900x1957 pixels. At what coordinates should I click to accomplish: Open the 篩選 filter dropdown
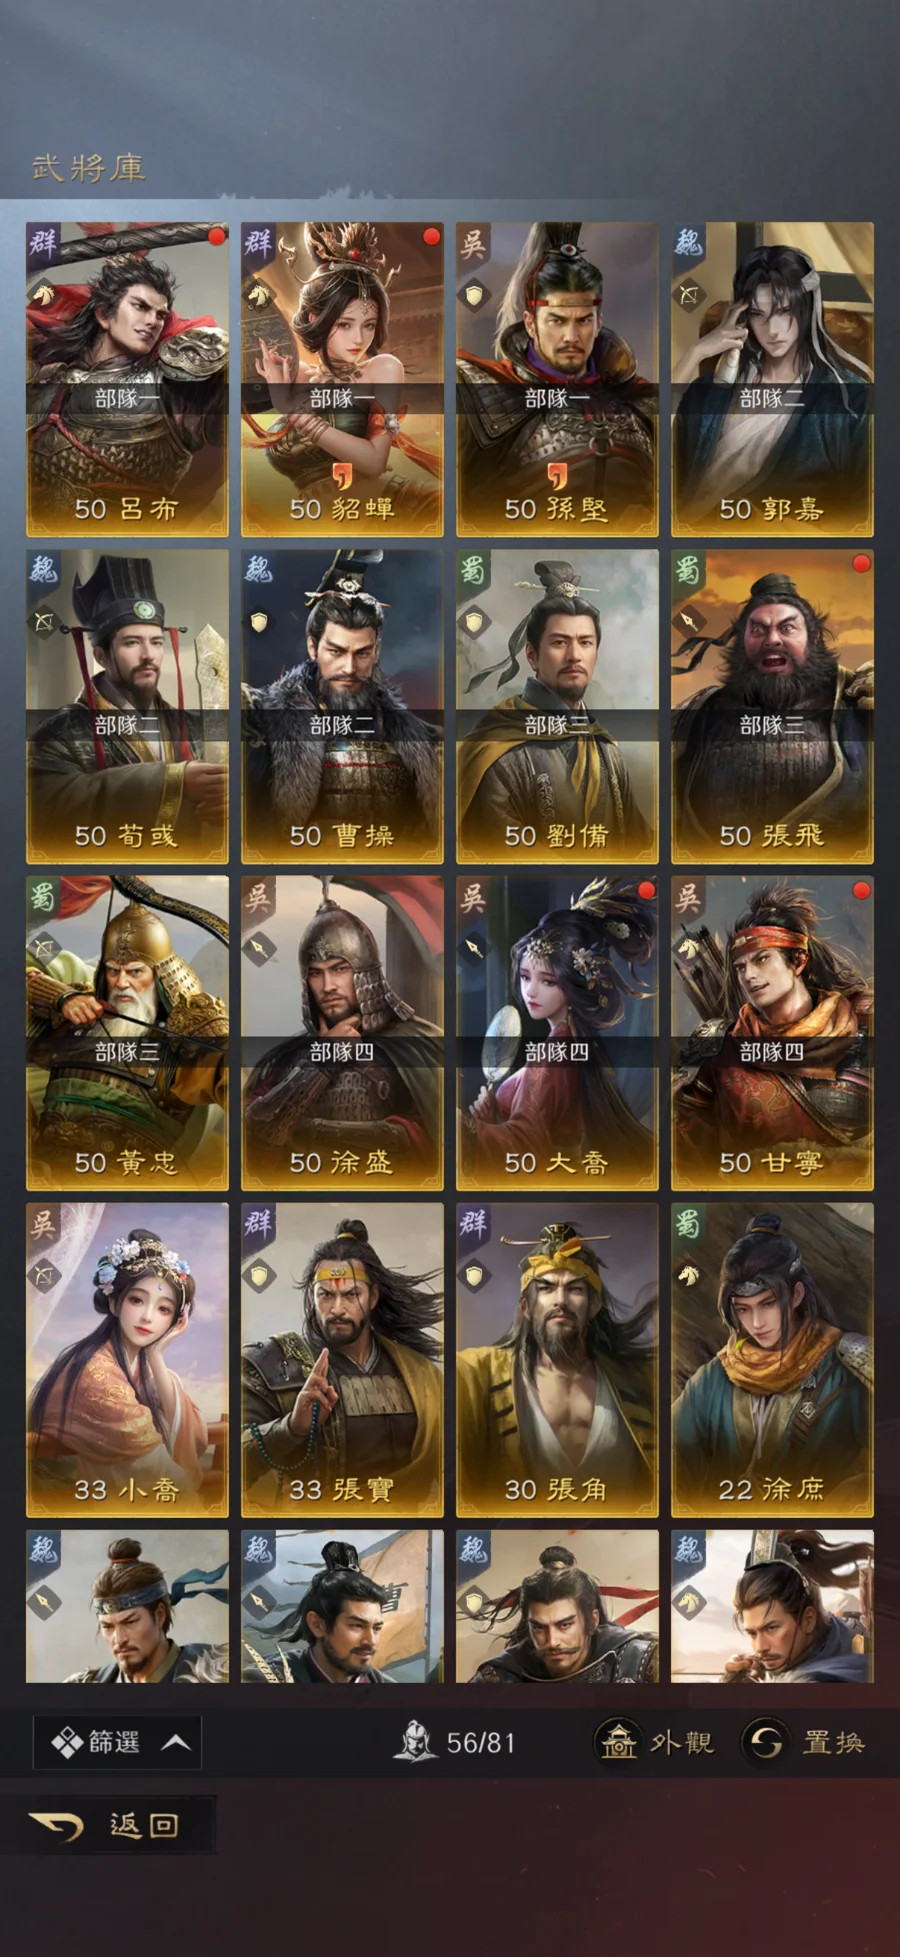pos(117,1742)
